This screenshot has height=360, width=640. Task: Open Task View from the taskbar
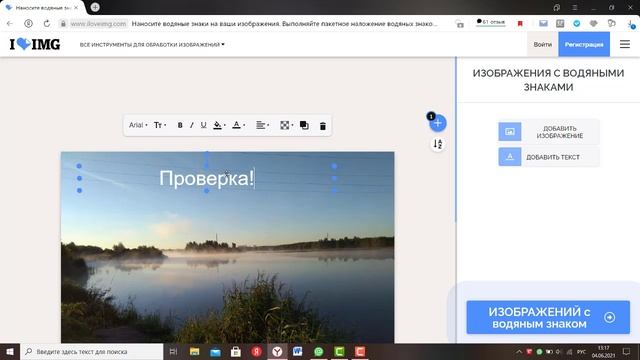173,351
